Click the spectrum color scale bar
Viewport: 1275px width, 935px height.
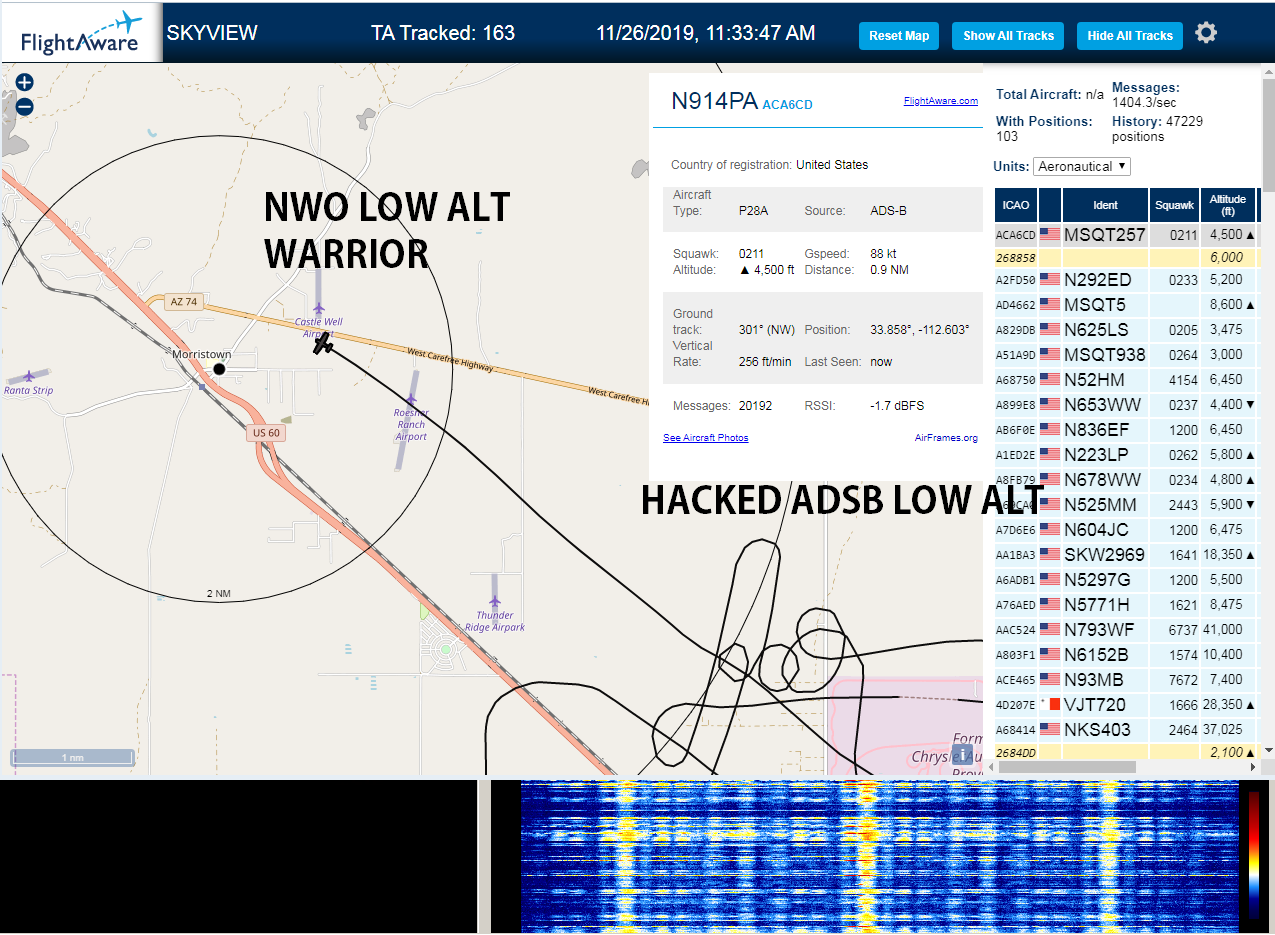1254,856
